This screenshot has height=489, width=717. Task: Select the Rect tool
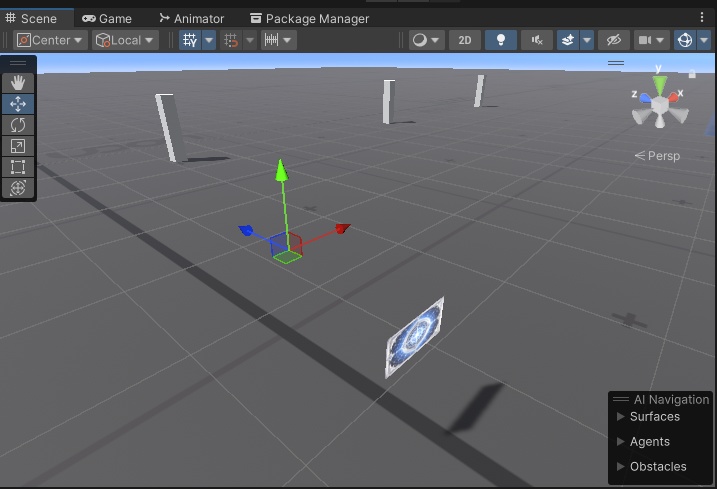click(18, 167)
